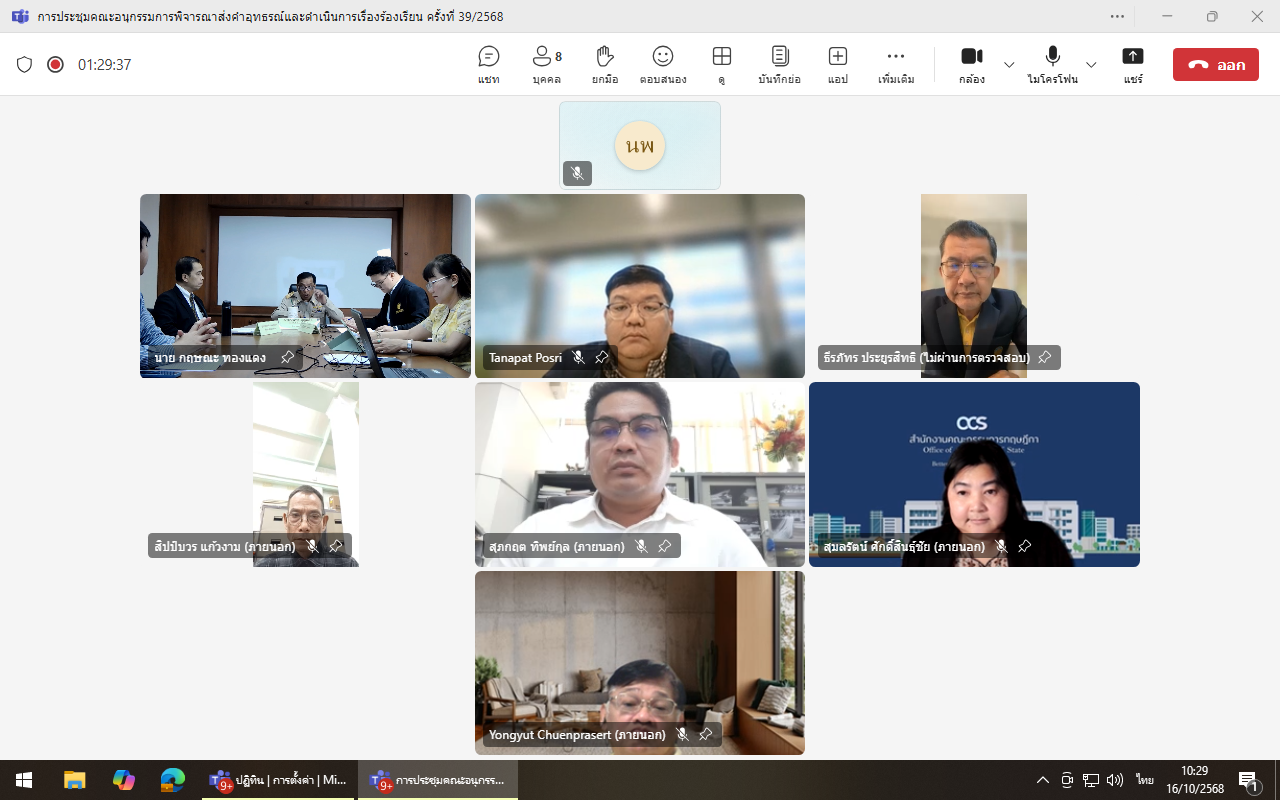Toggle pin on Tanapat Posri's video
Image resolution: width=1280 pixels, height=800 pixels.
[602, 357]
